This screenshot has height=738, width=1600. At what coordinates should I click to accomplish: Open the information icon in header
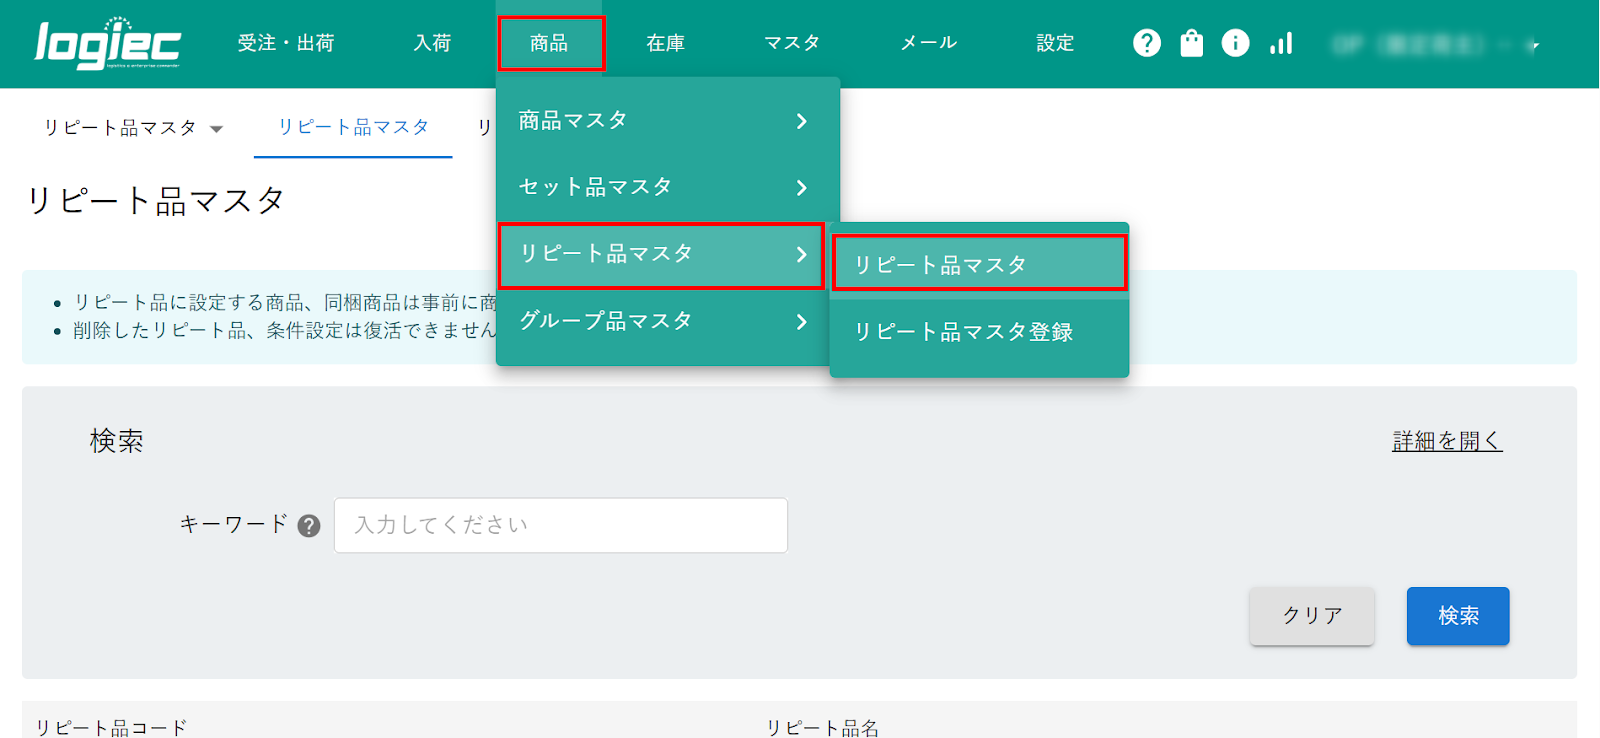(x=1235, y=43)
